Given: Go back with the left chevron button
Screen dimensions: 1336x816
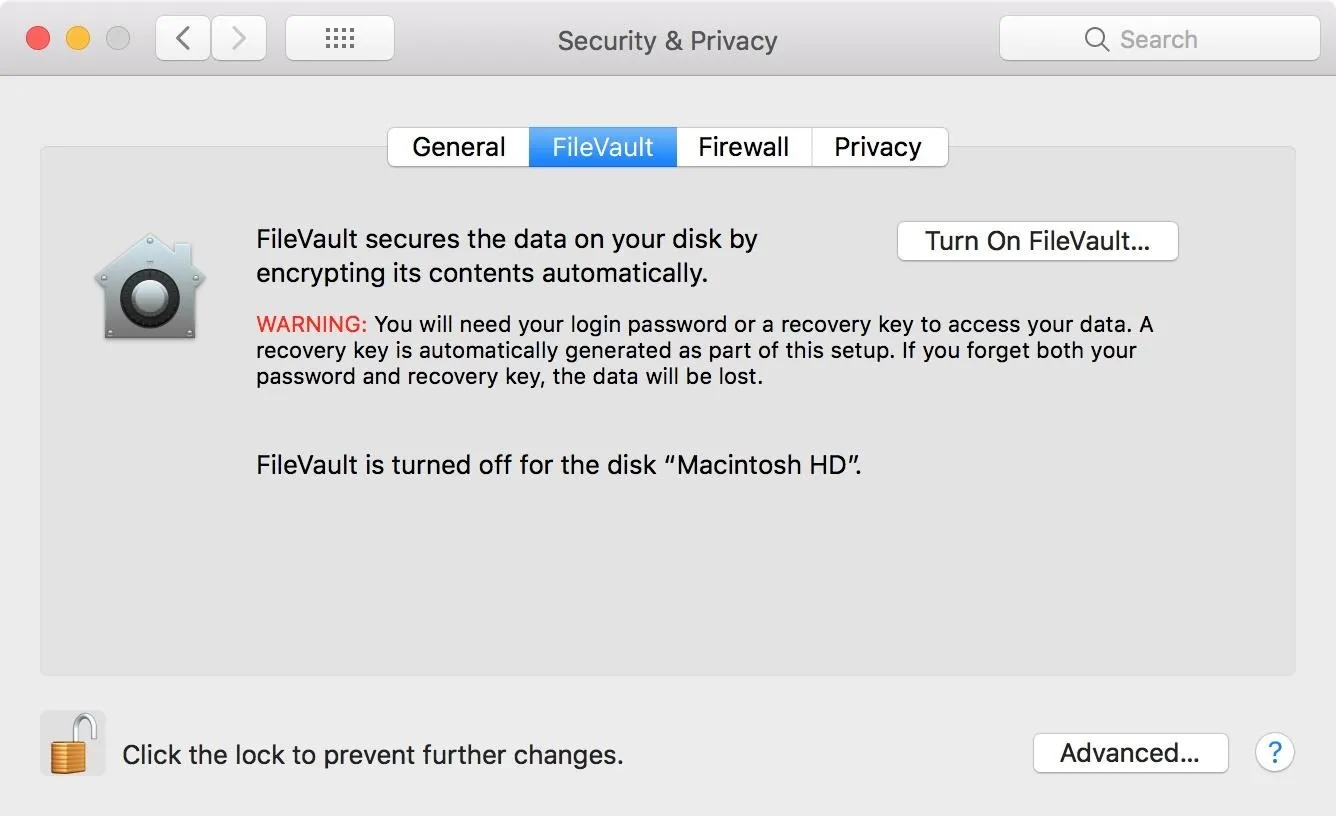Looking at the screenshot, I should [182, 39].
